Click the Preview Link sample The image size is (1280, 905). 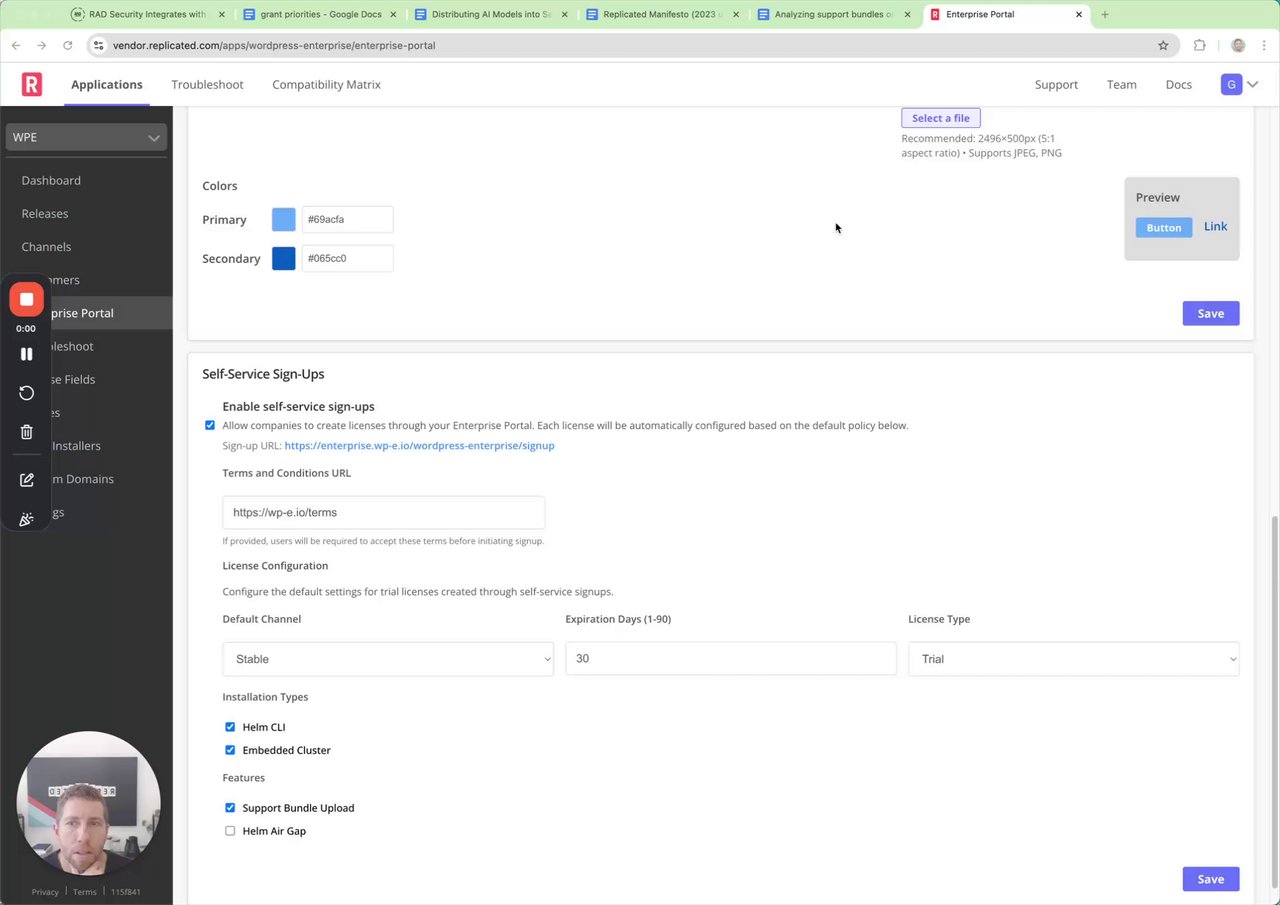(1215, 227)
